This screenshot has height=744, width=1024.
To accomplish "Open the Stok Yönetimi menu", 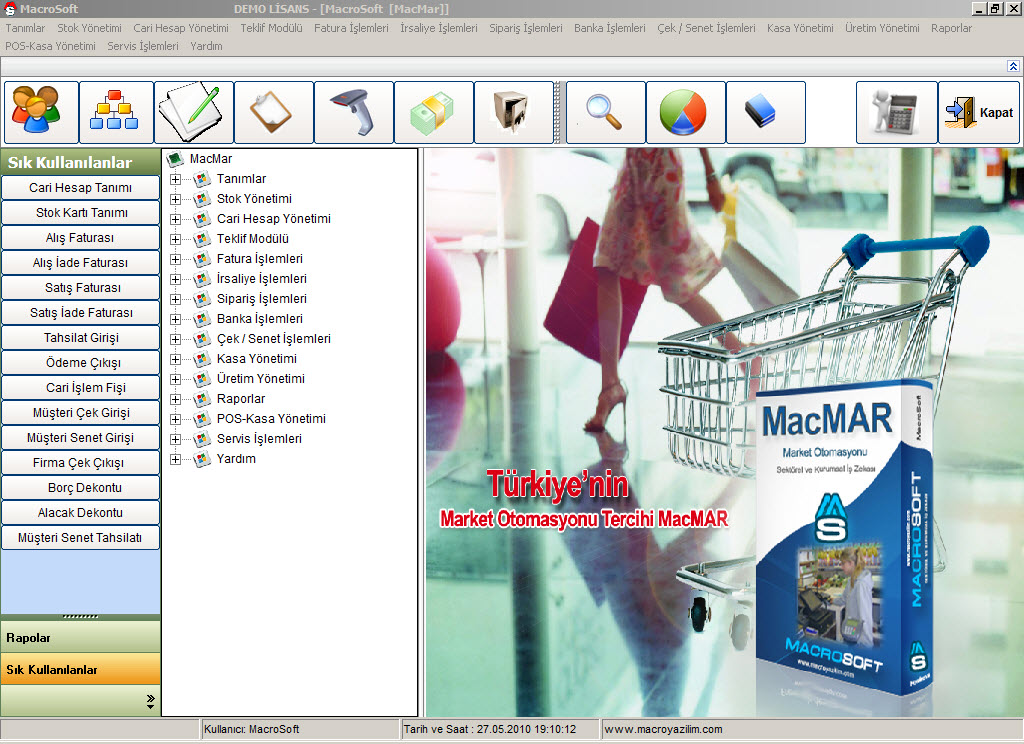I will pos(89,29).
